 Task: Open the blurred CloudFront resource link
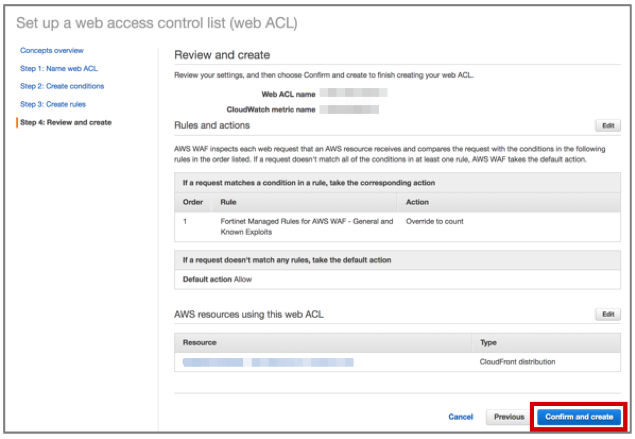(267, 363)
